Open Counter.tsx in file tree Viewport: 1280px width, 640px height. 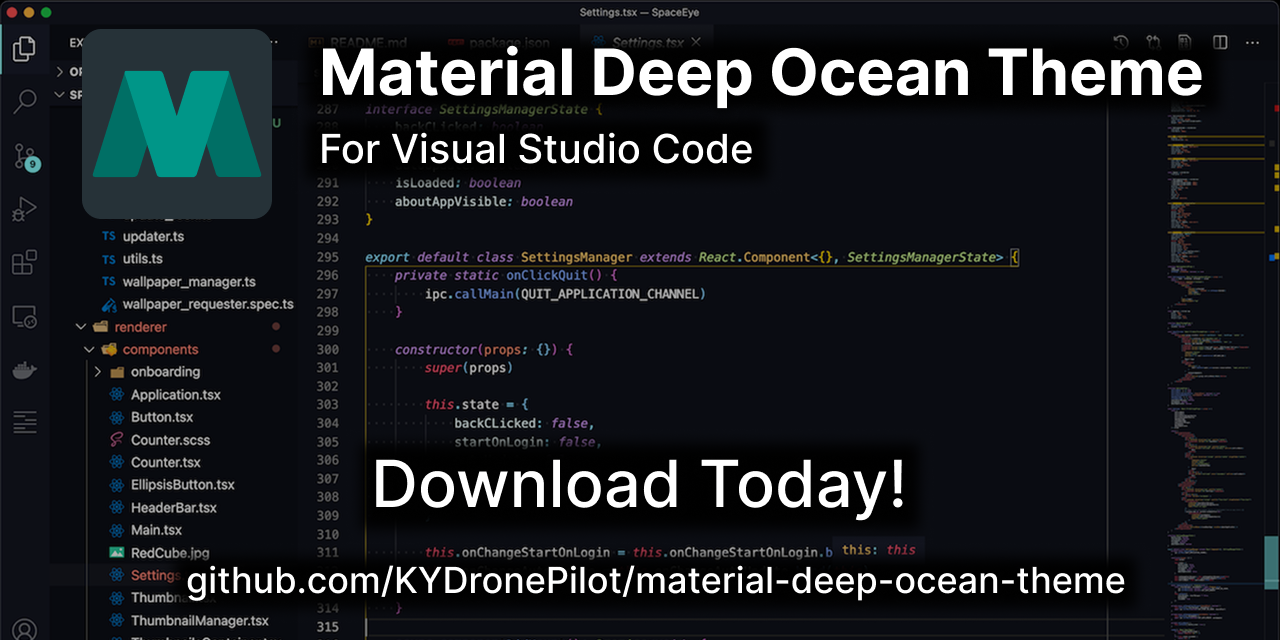pos(166,462)
